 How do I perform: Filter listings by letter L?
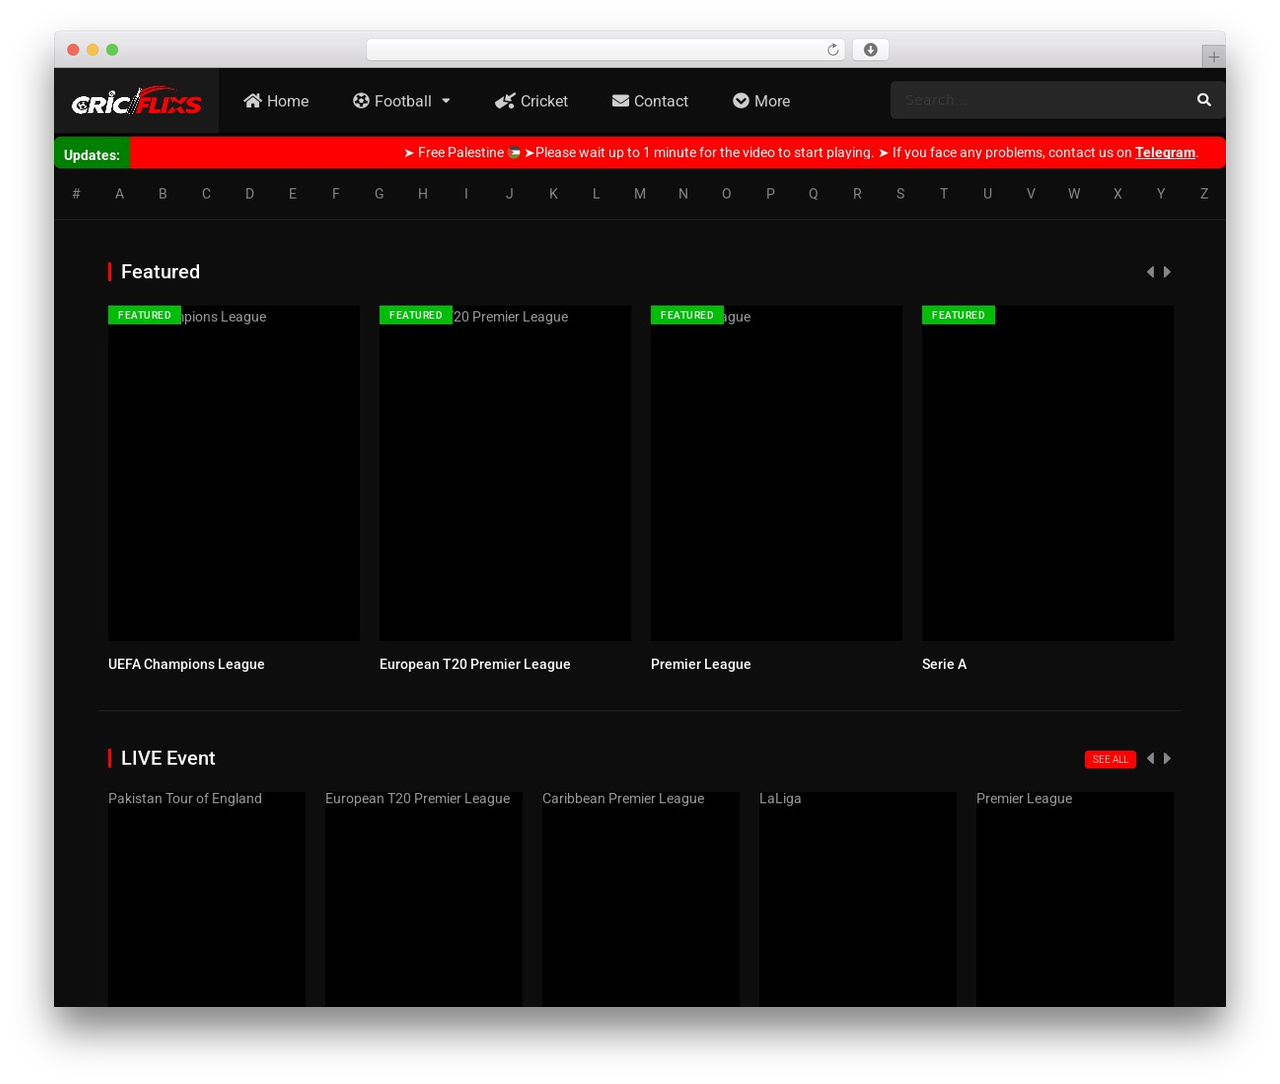[x=596, y=194]
